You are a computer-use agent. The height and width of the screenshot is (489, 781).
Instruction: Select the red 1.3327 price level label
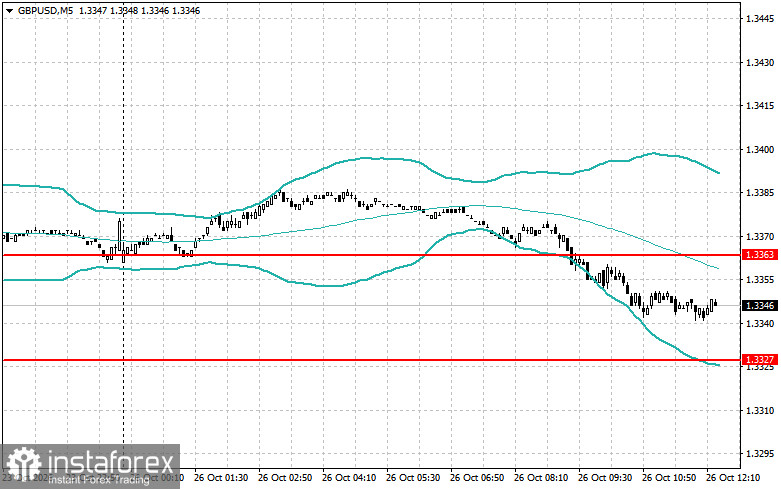[x=760, y=360]
